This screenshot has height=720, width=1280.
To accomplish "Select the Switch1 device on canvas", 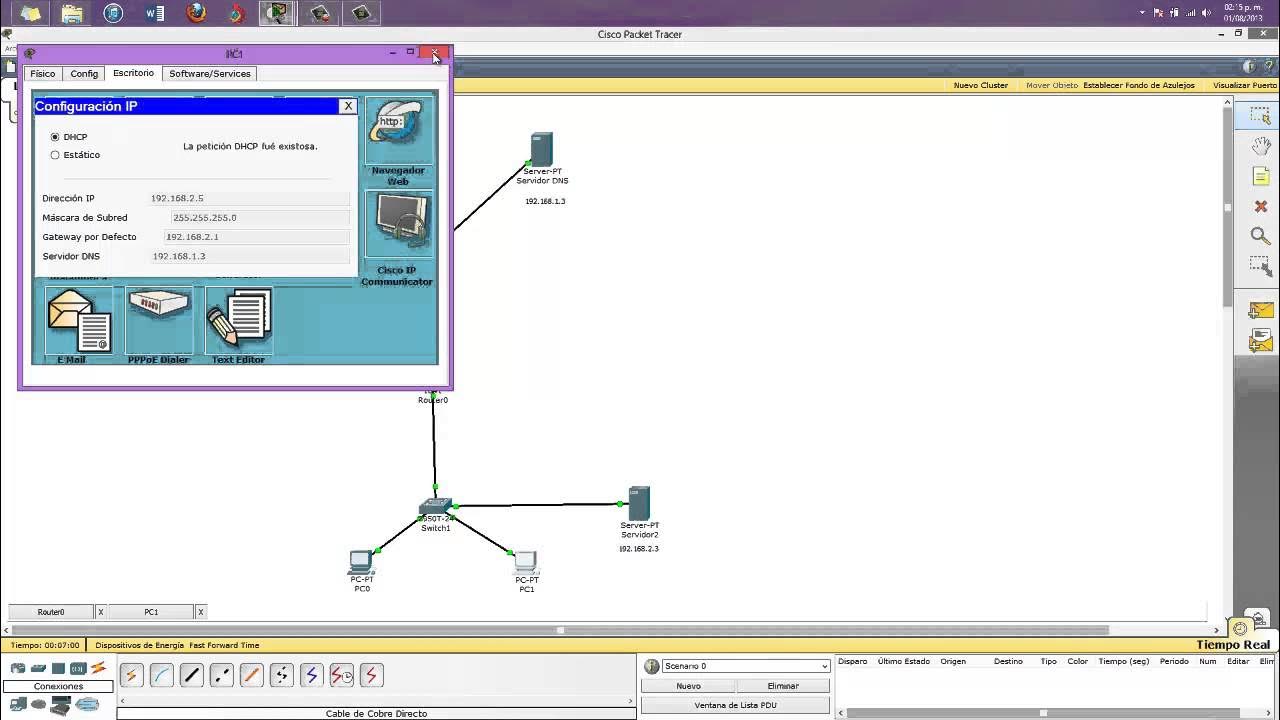I will click(x=435, y=506).
